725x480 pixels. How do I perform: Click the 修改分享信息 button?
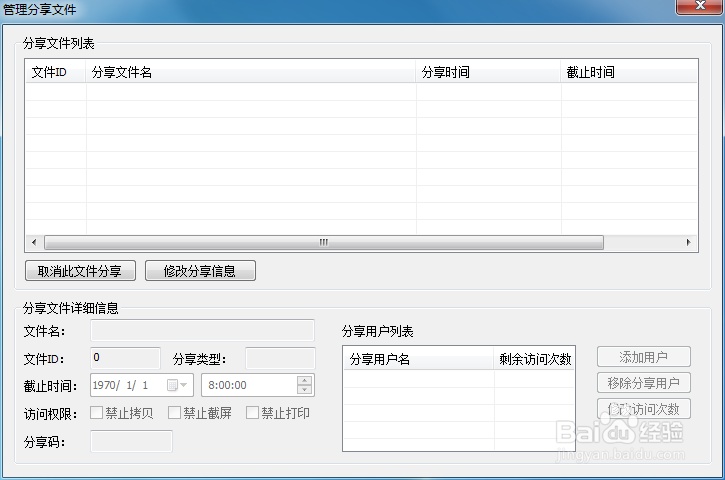(x=200, y=271)
